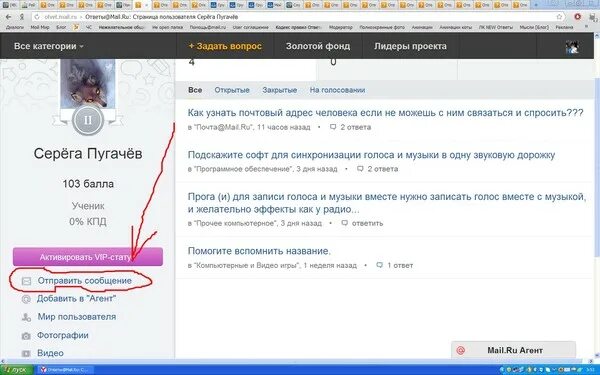Open question 'Помогите вспомнить название.'

point(259,251)
